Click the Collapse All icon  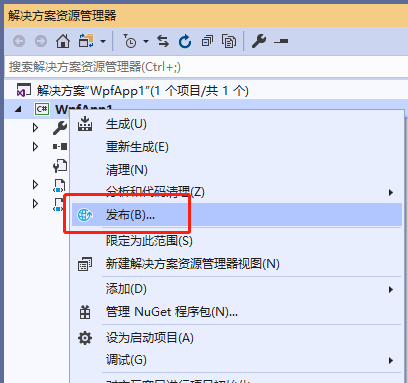(x=207, y=41)
